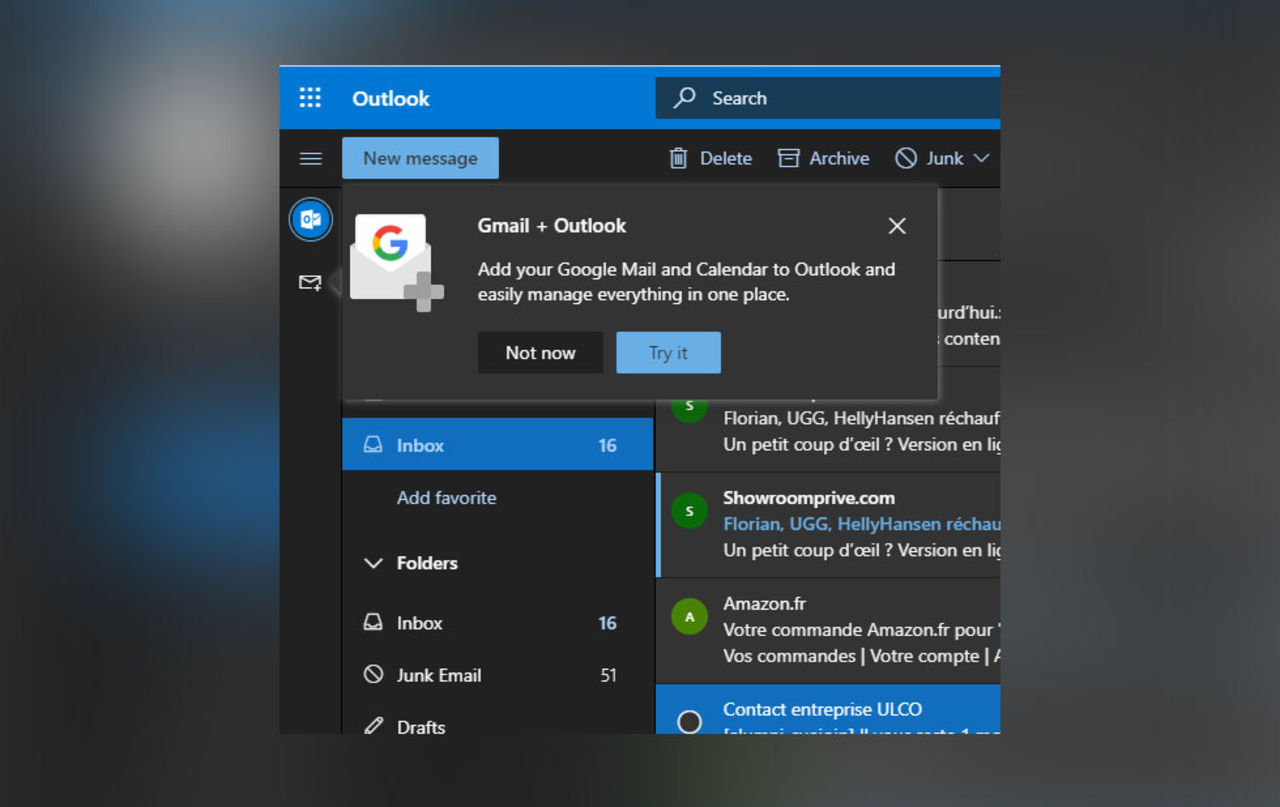
Task: Click Try it to add Google Mail
Action: tap(668, 352)
